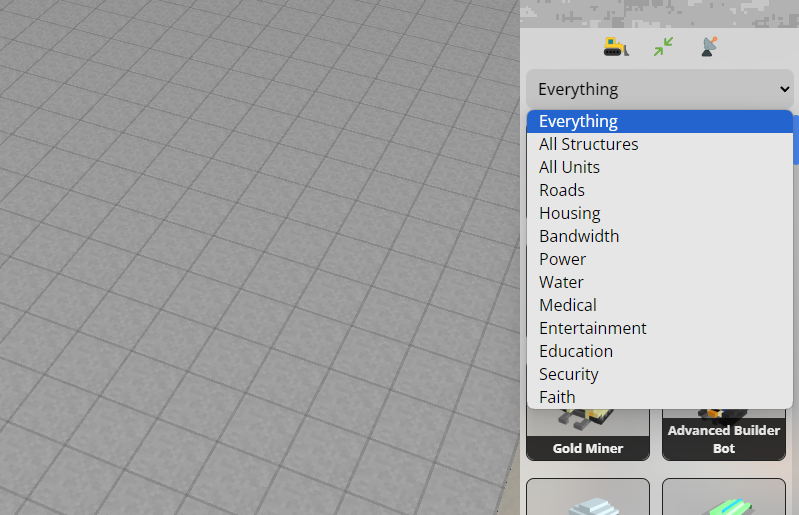
Task: Choose All Structures from the list
Action: (x=660, y=144)
